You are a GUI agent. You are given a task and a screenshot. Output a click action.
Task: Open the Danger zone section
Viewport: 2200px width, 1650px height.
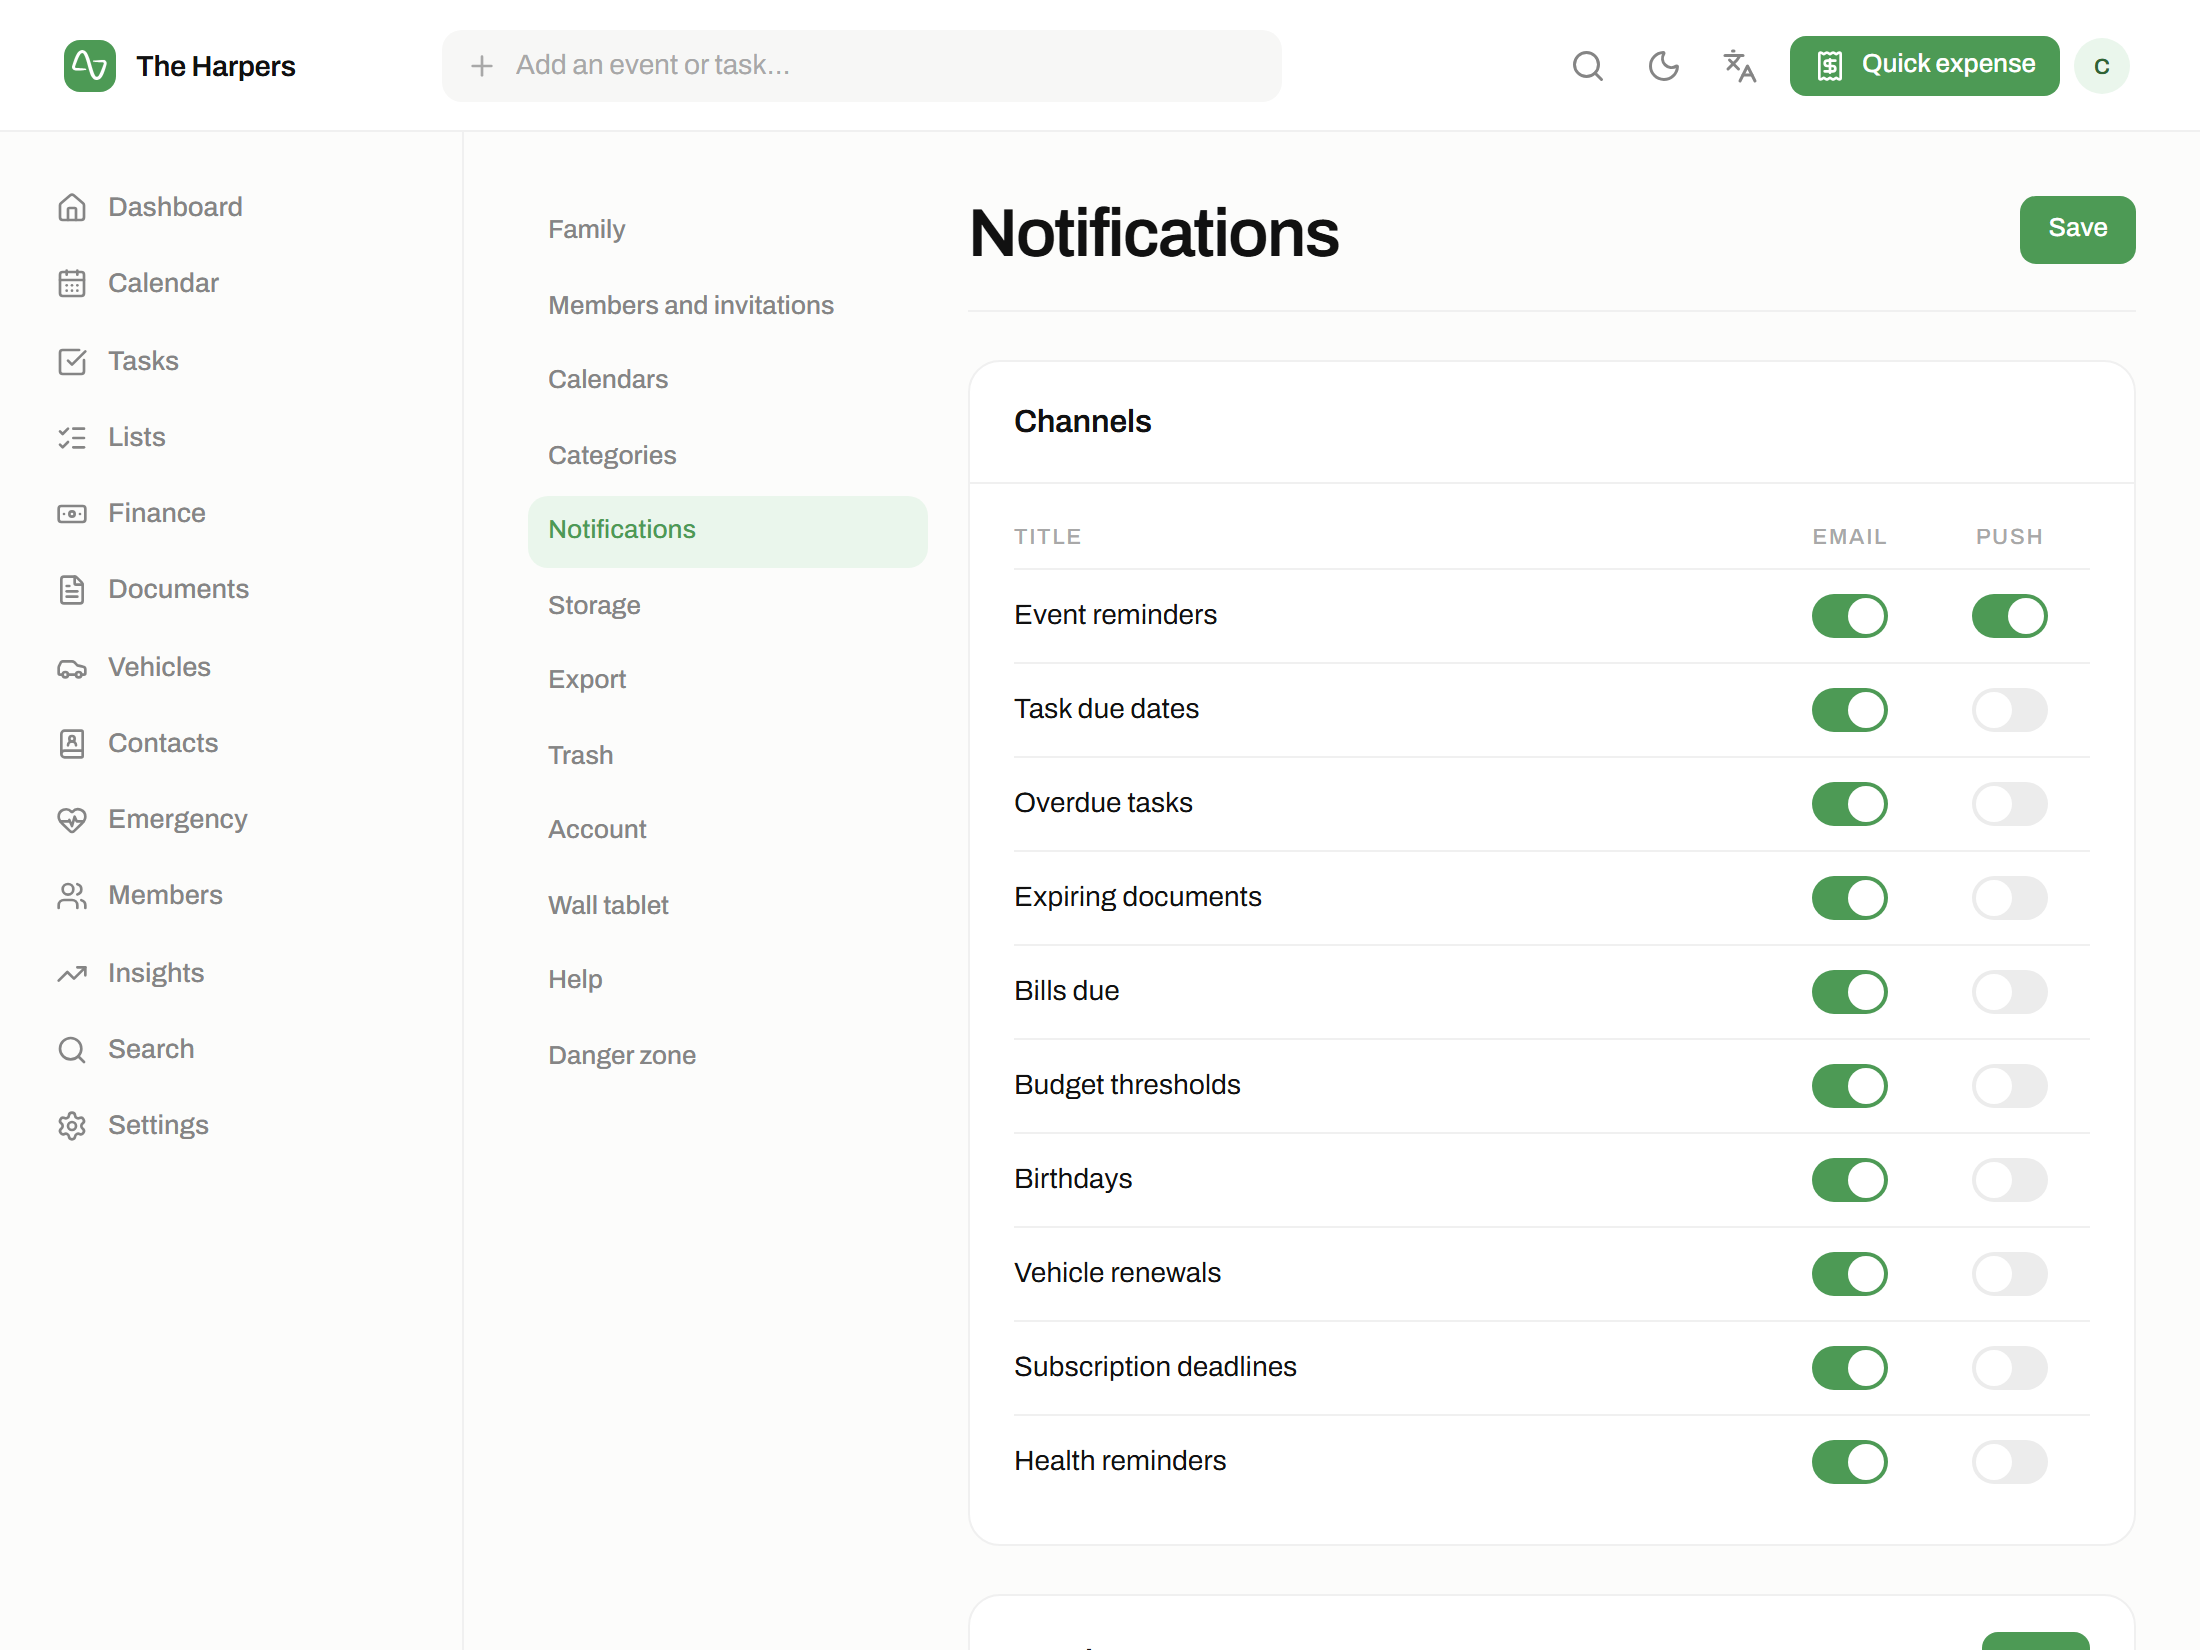click(x=728, y=1055)
